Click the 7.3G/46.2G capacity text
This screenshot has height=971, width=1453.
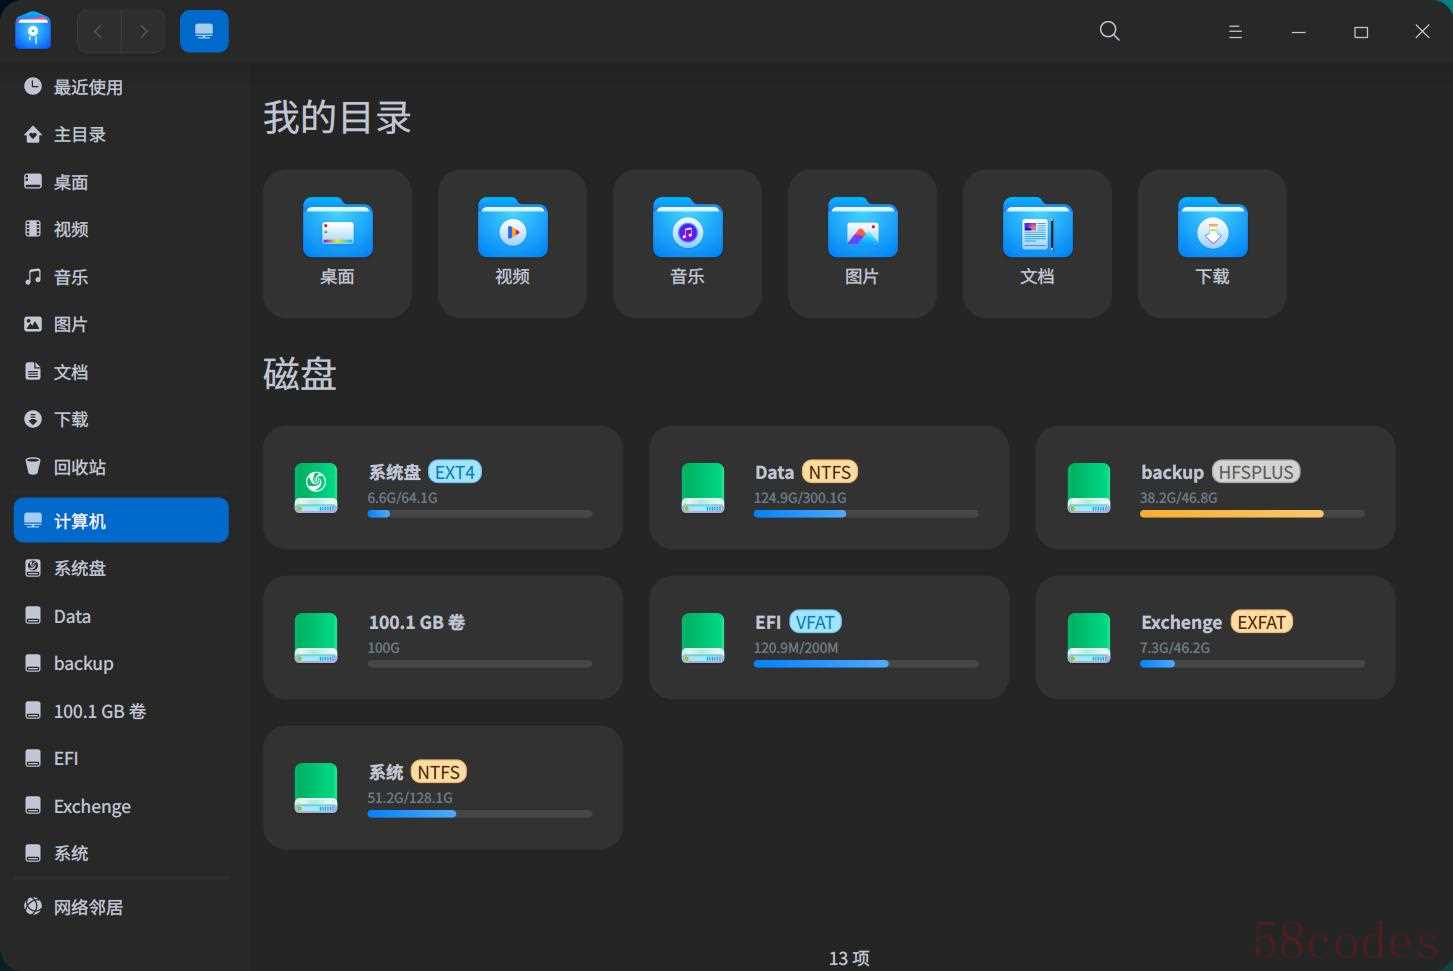[1175, 647]
